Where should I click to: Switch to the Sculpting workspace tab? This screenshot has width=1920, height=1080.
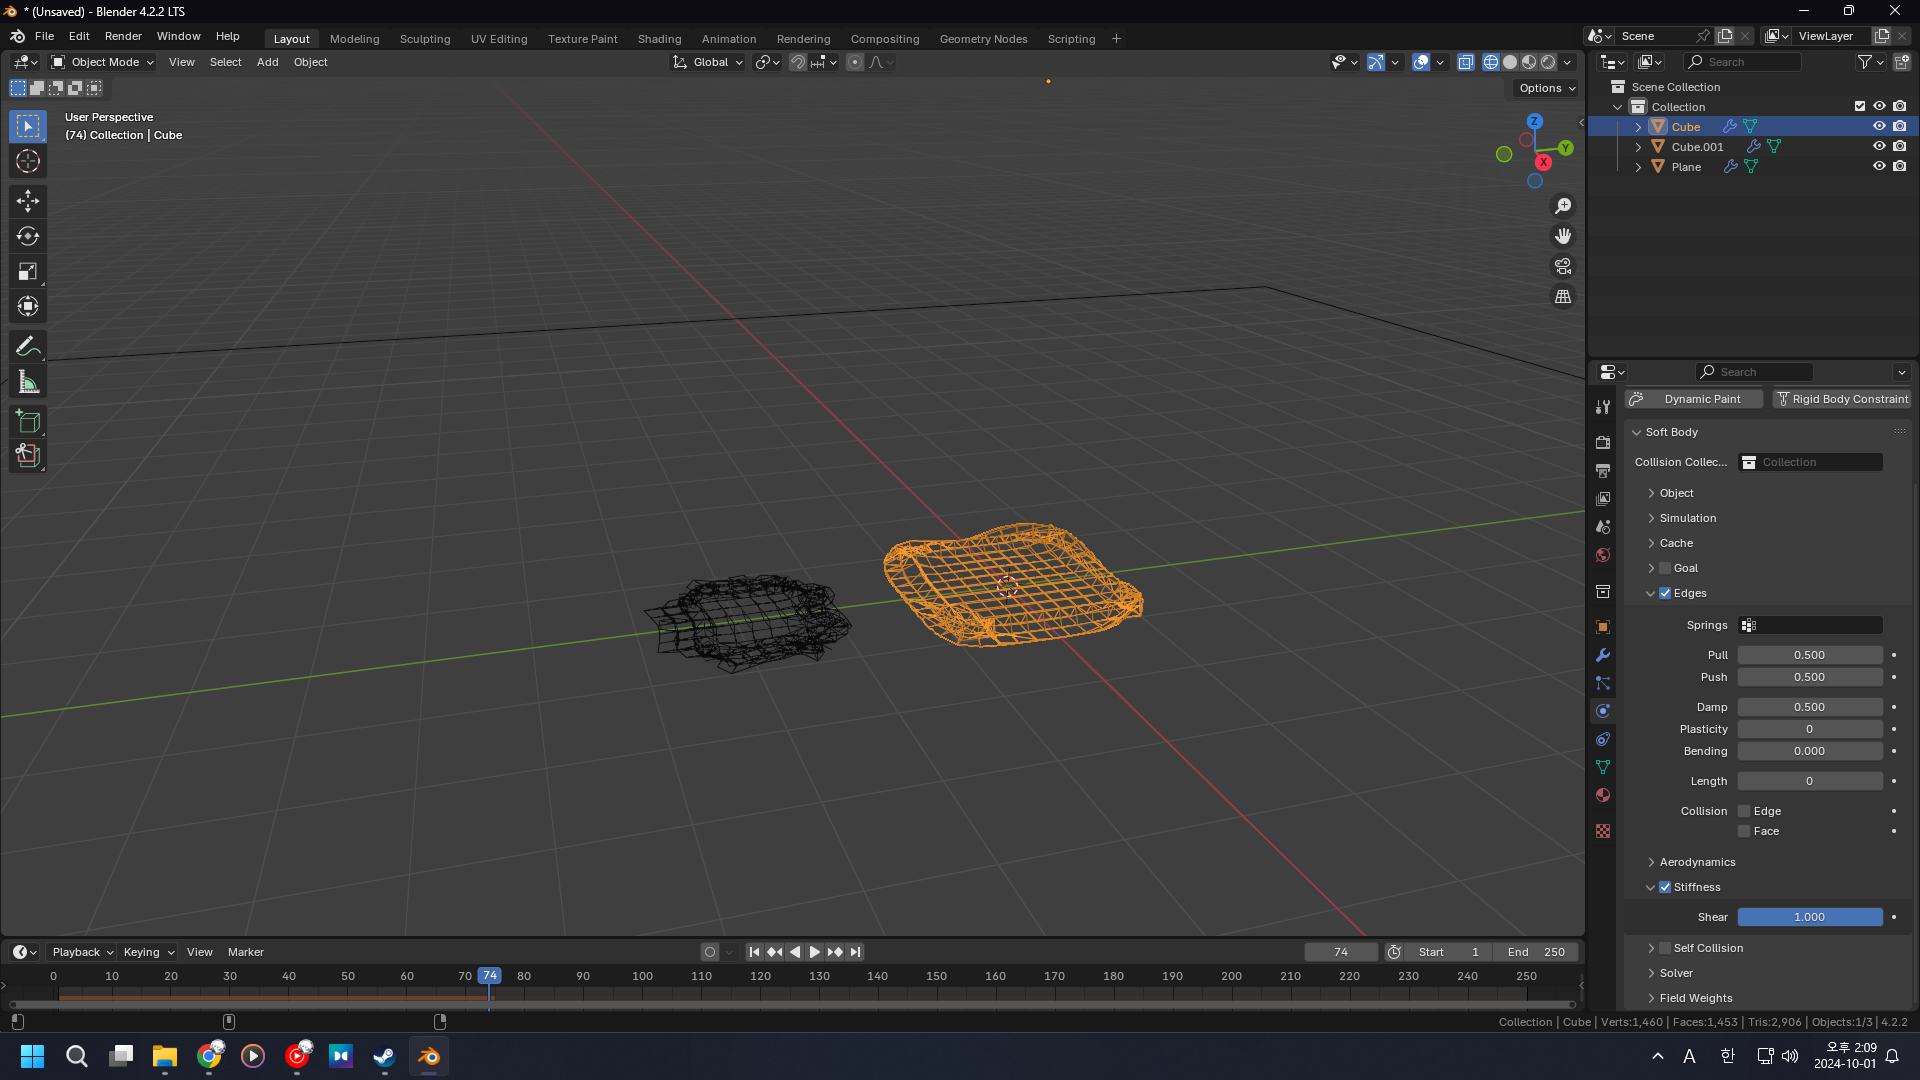coord(425,39)
